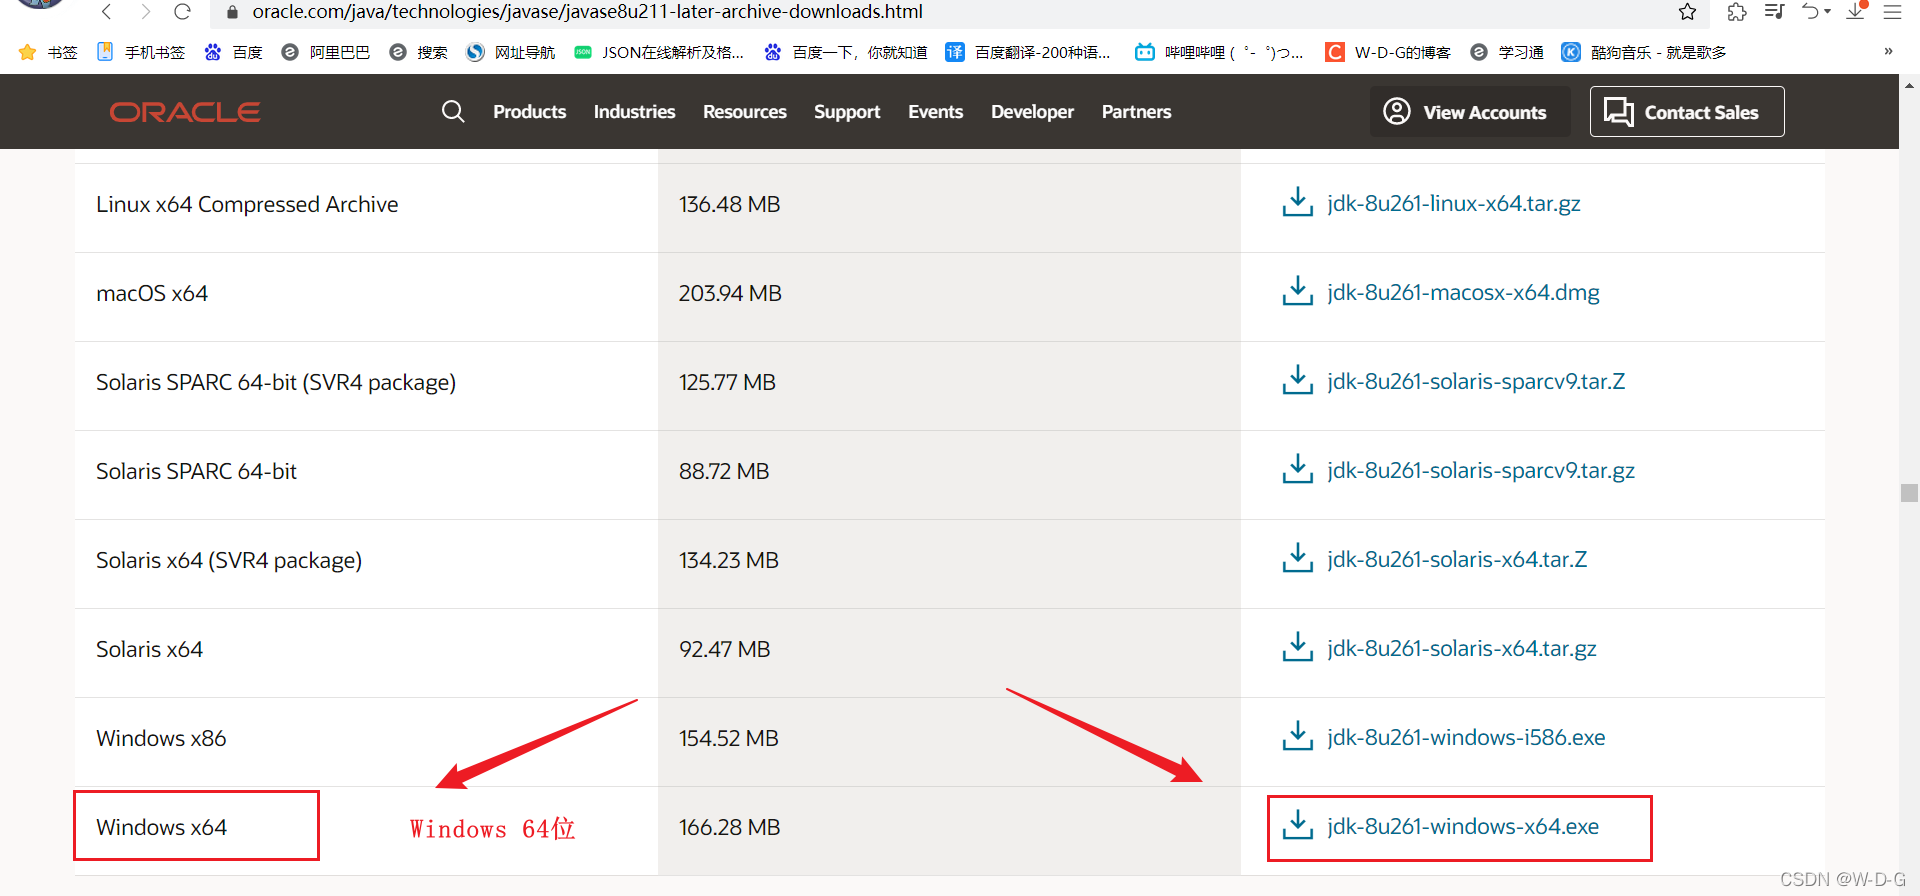Open the W-D-G的博客 bookmark
1920x896 pixels.
pos(1388,52)
